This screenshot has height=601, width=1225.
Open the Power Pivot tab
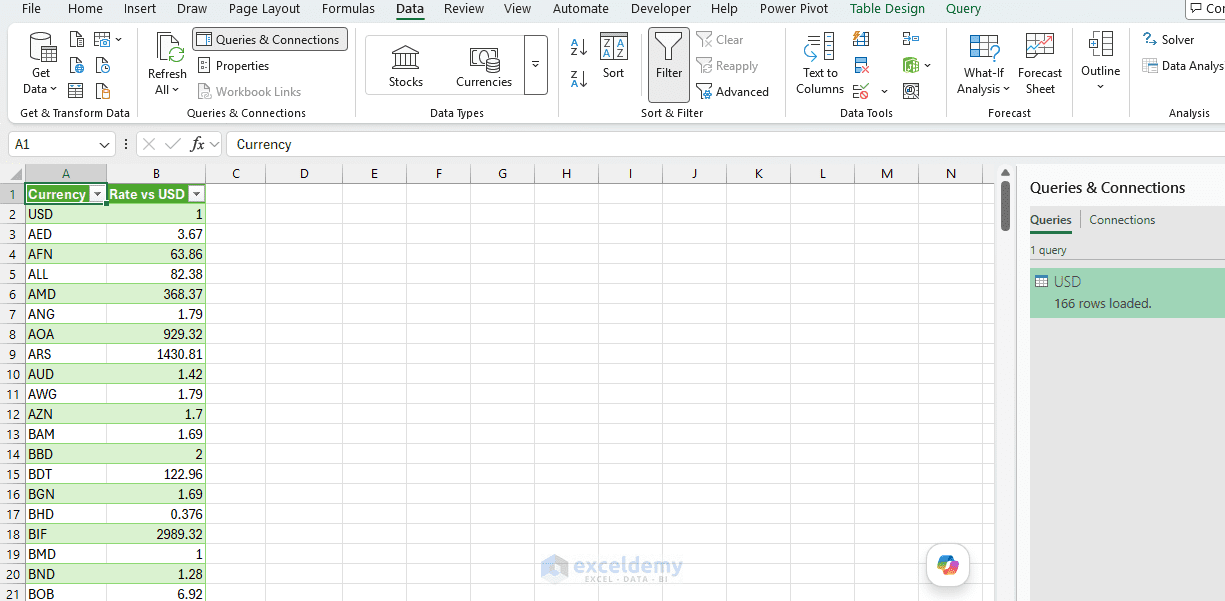click(794, 9)
